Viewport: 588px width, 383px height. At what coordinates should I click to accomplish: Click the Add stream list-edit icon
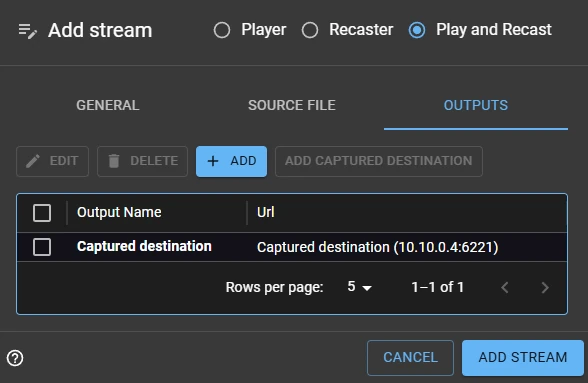click(28, 31)
